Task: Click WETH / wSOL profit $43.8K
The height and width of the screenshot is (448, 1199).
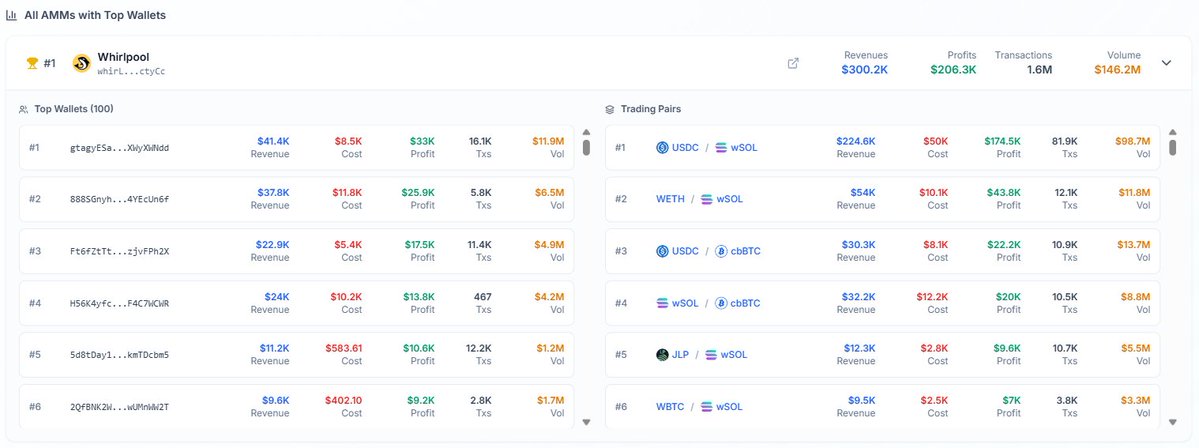Action: coord(1002,193)
